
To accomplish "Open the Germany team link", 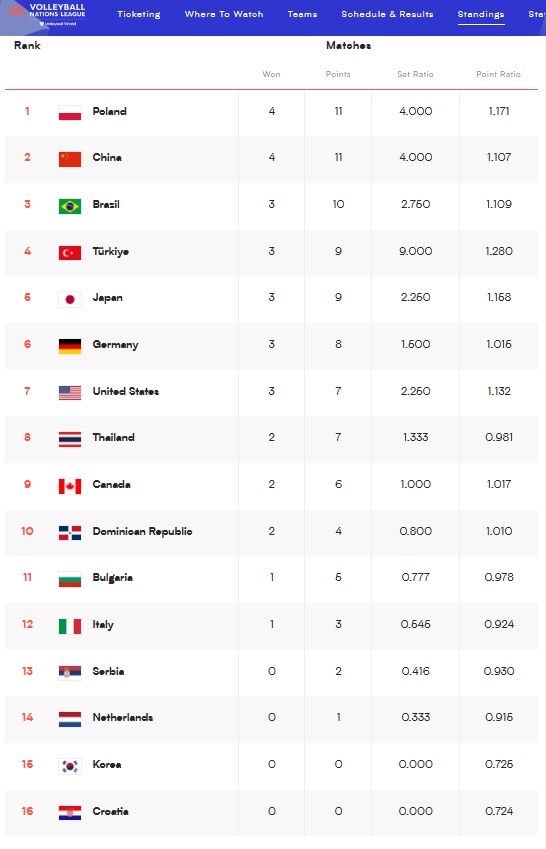I will click(x=115, y=344).
